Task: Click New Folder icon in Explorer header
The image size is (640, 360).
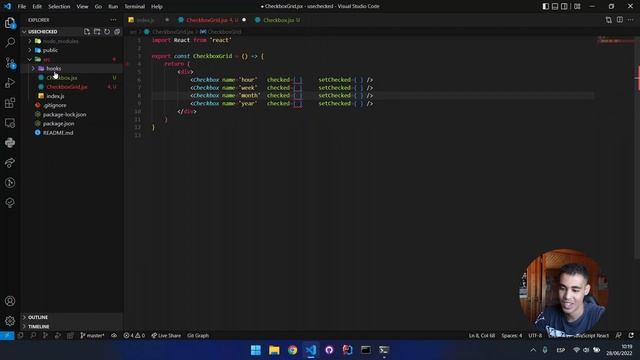Action: click(x=97, y=31)
